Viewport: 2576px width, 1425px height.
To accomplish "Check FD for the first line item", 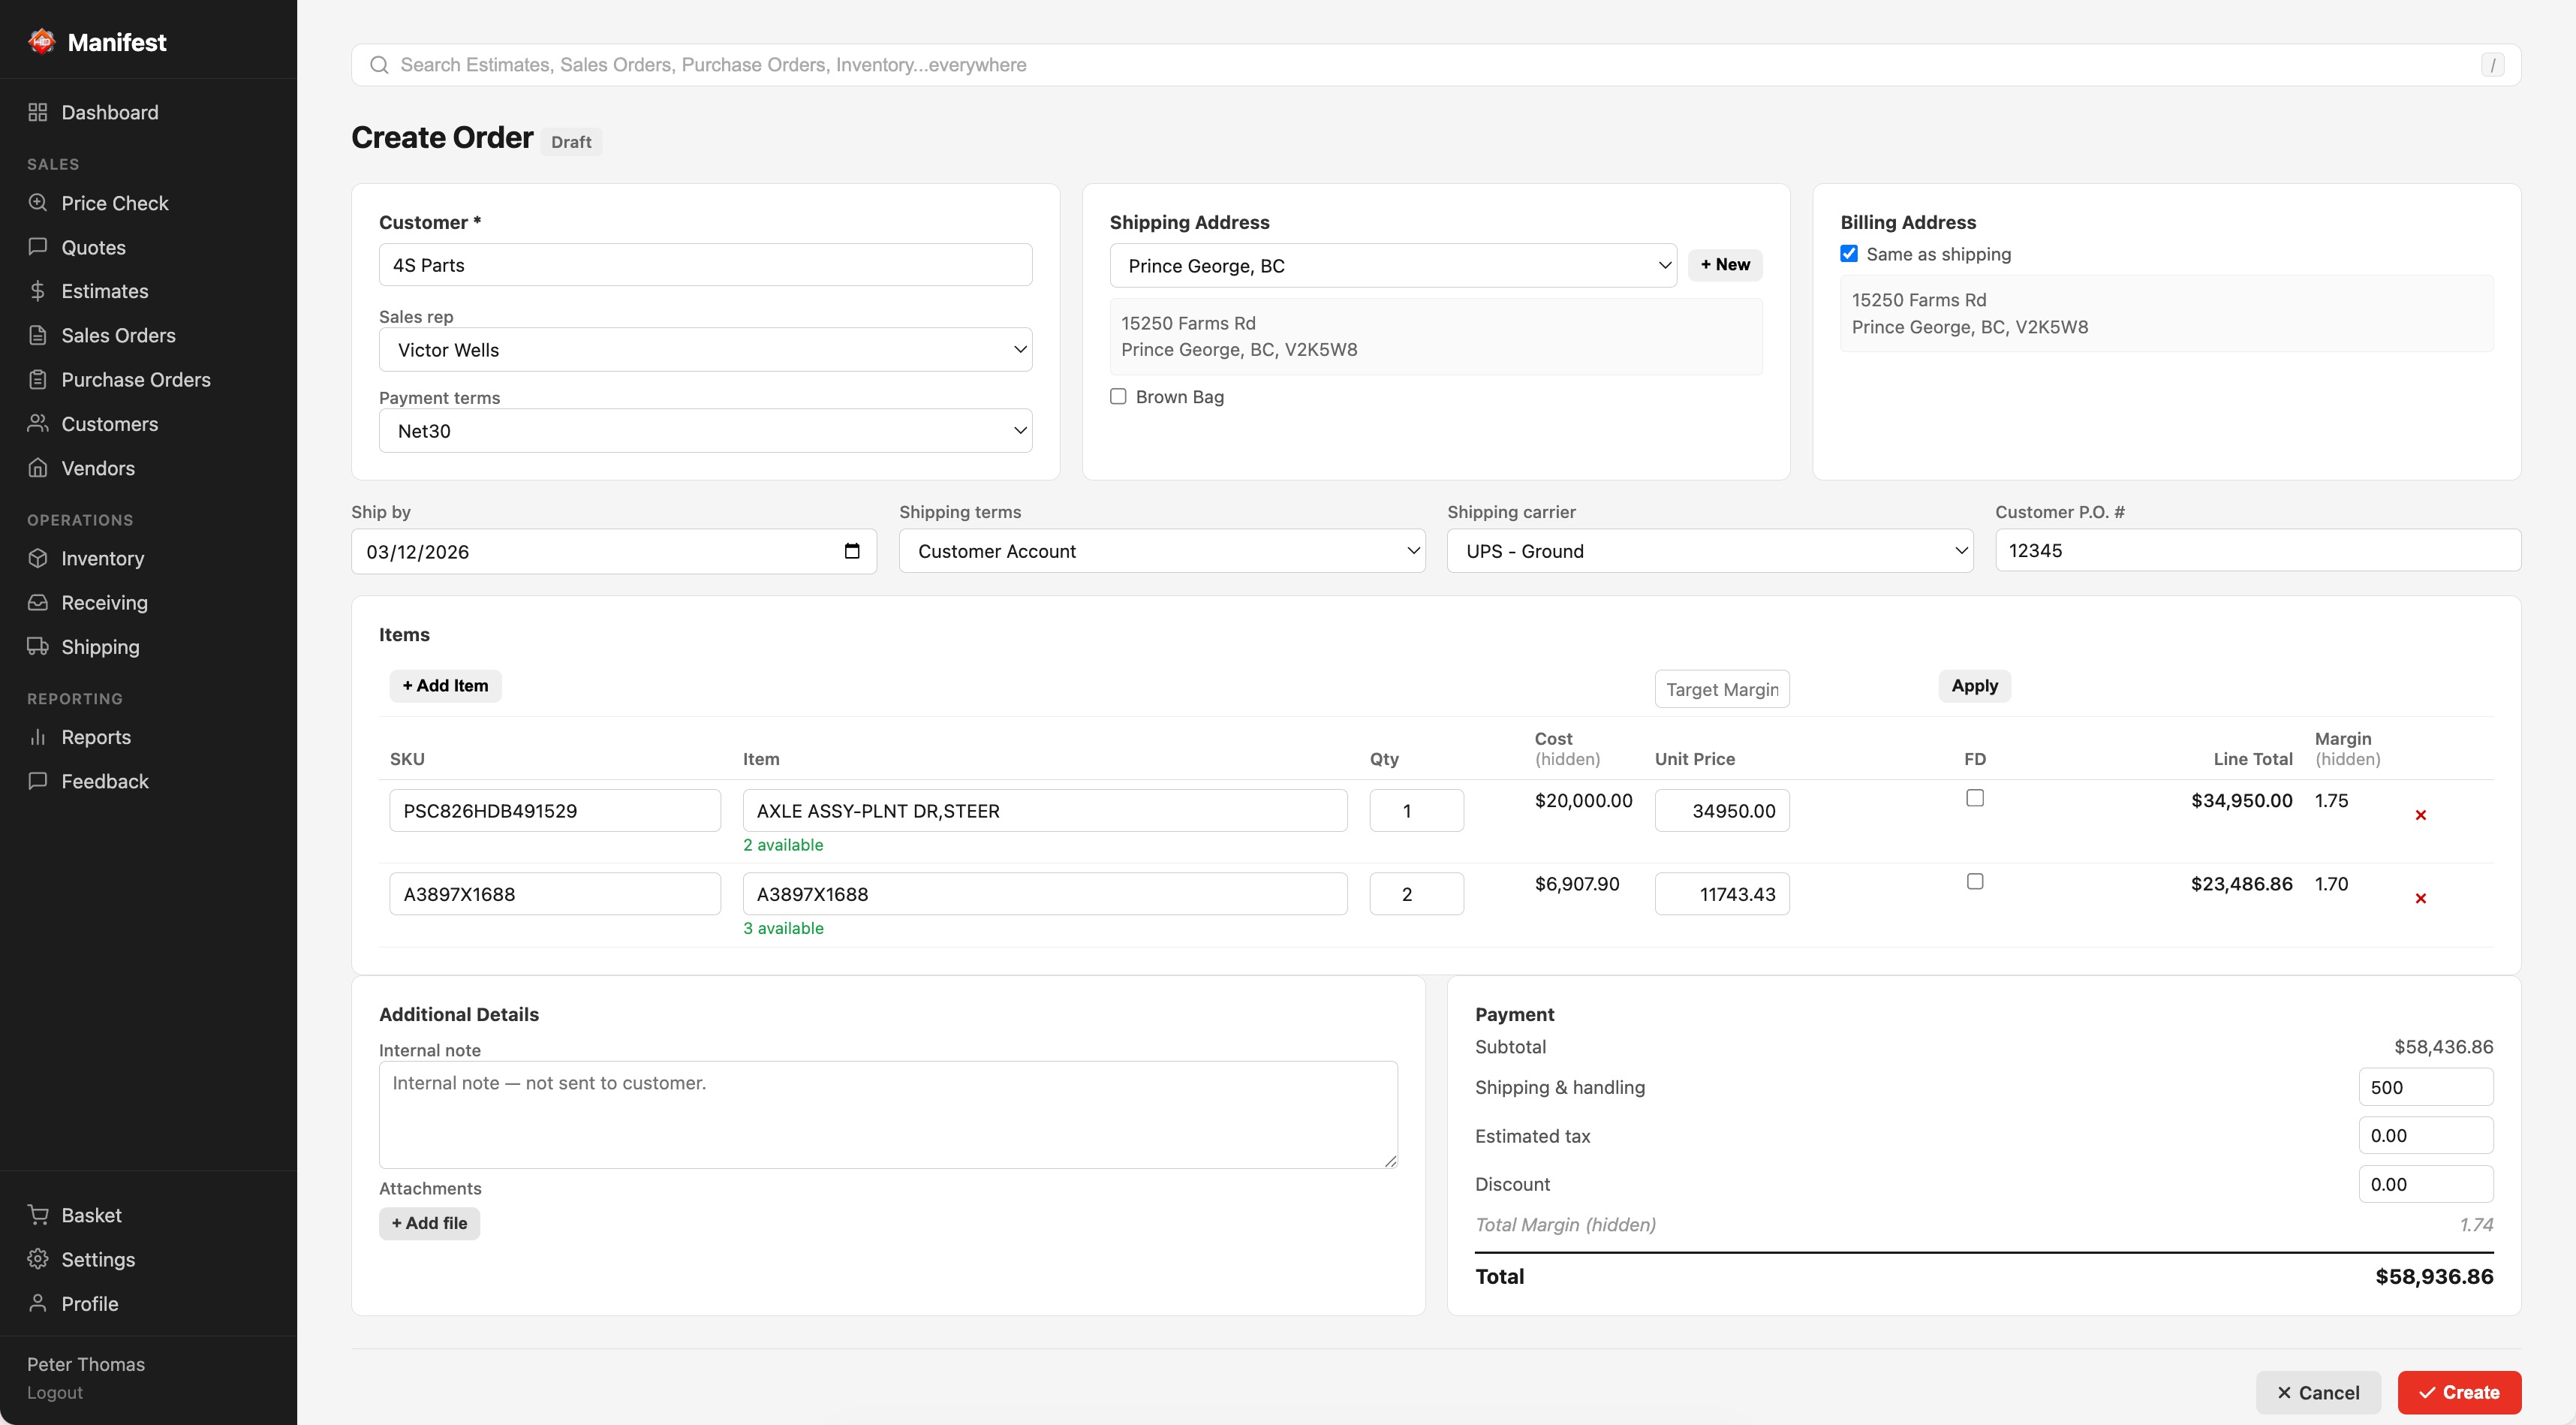I will pyautogui.click(x=1975, y=797).
